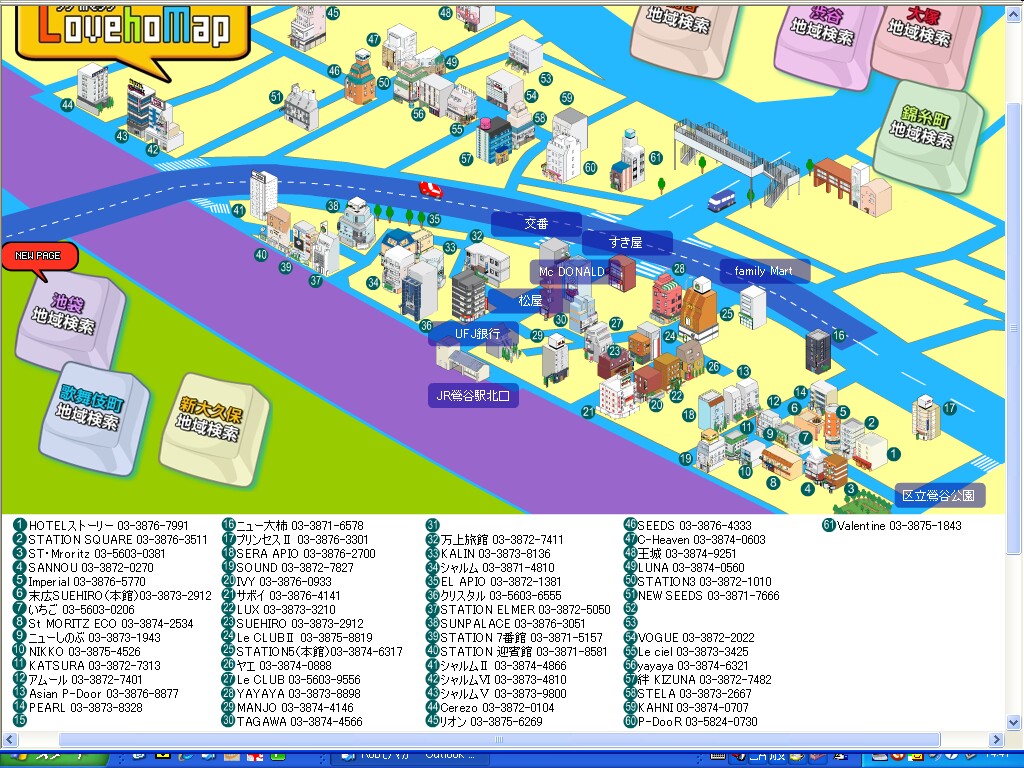Click map marker 44 near the white hotel
The width and height of the screenshot is (1024, 768).
pos(67,105)
